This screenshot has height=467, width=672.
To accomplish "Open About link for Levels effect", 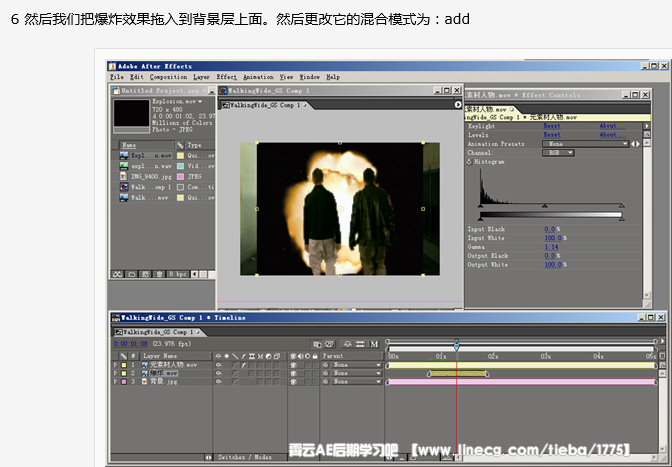I will 612,135.
